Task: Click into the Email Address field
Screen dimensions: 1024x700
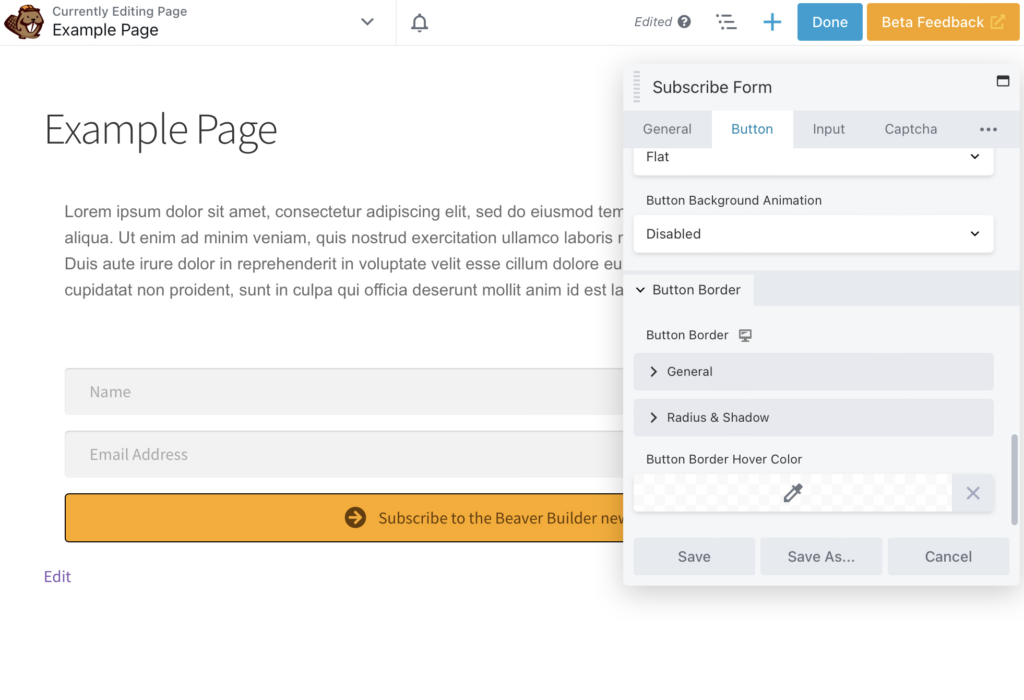Action: tap(340, 455)
